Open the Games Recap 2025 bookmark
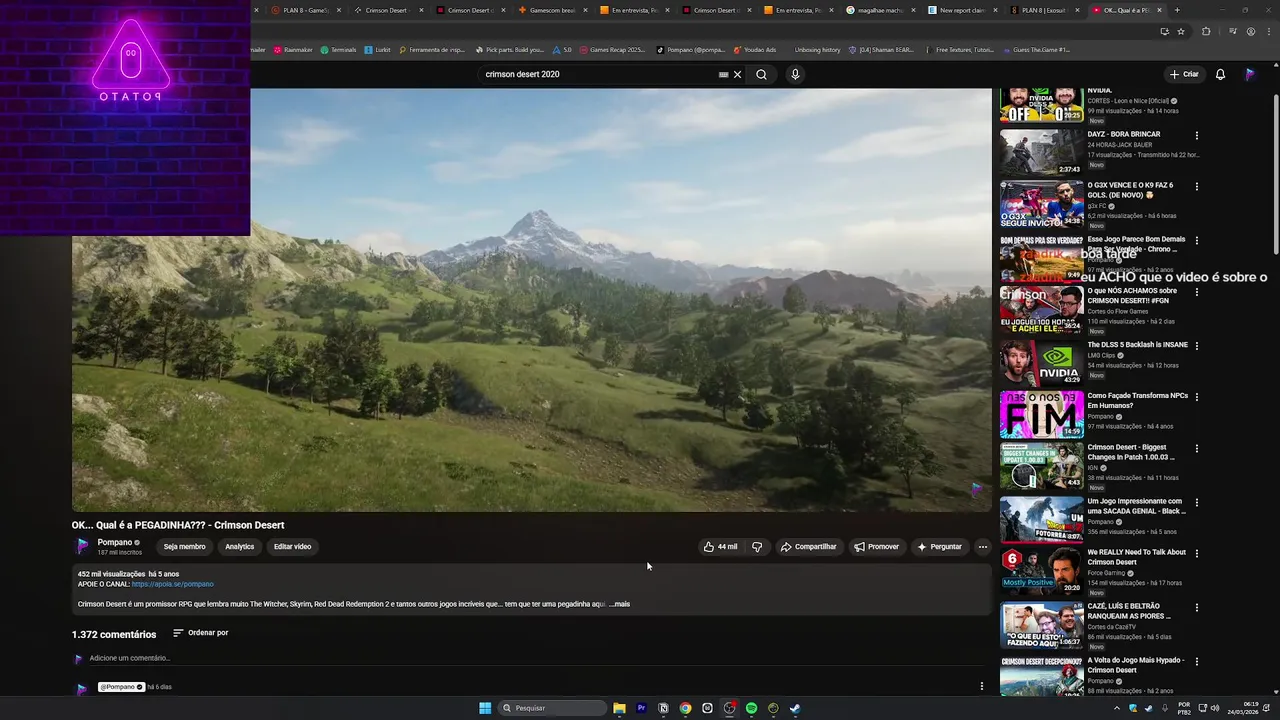Viewport: 1280px width, 720px height. 612,49
